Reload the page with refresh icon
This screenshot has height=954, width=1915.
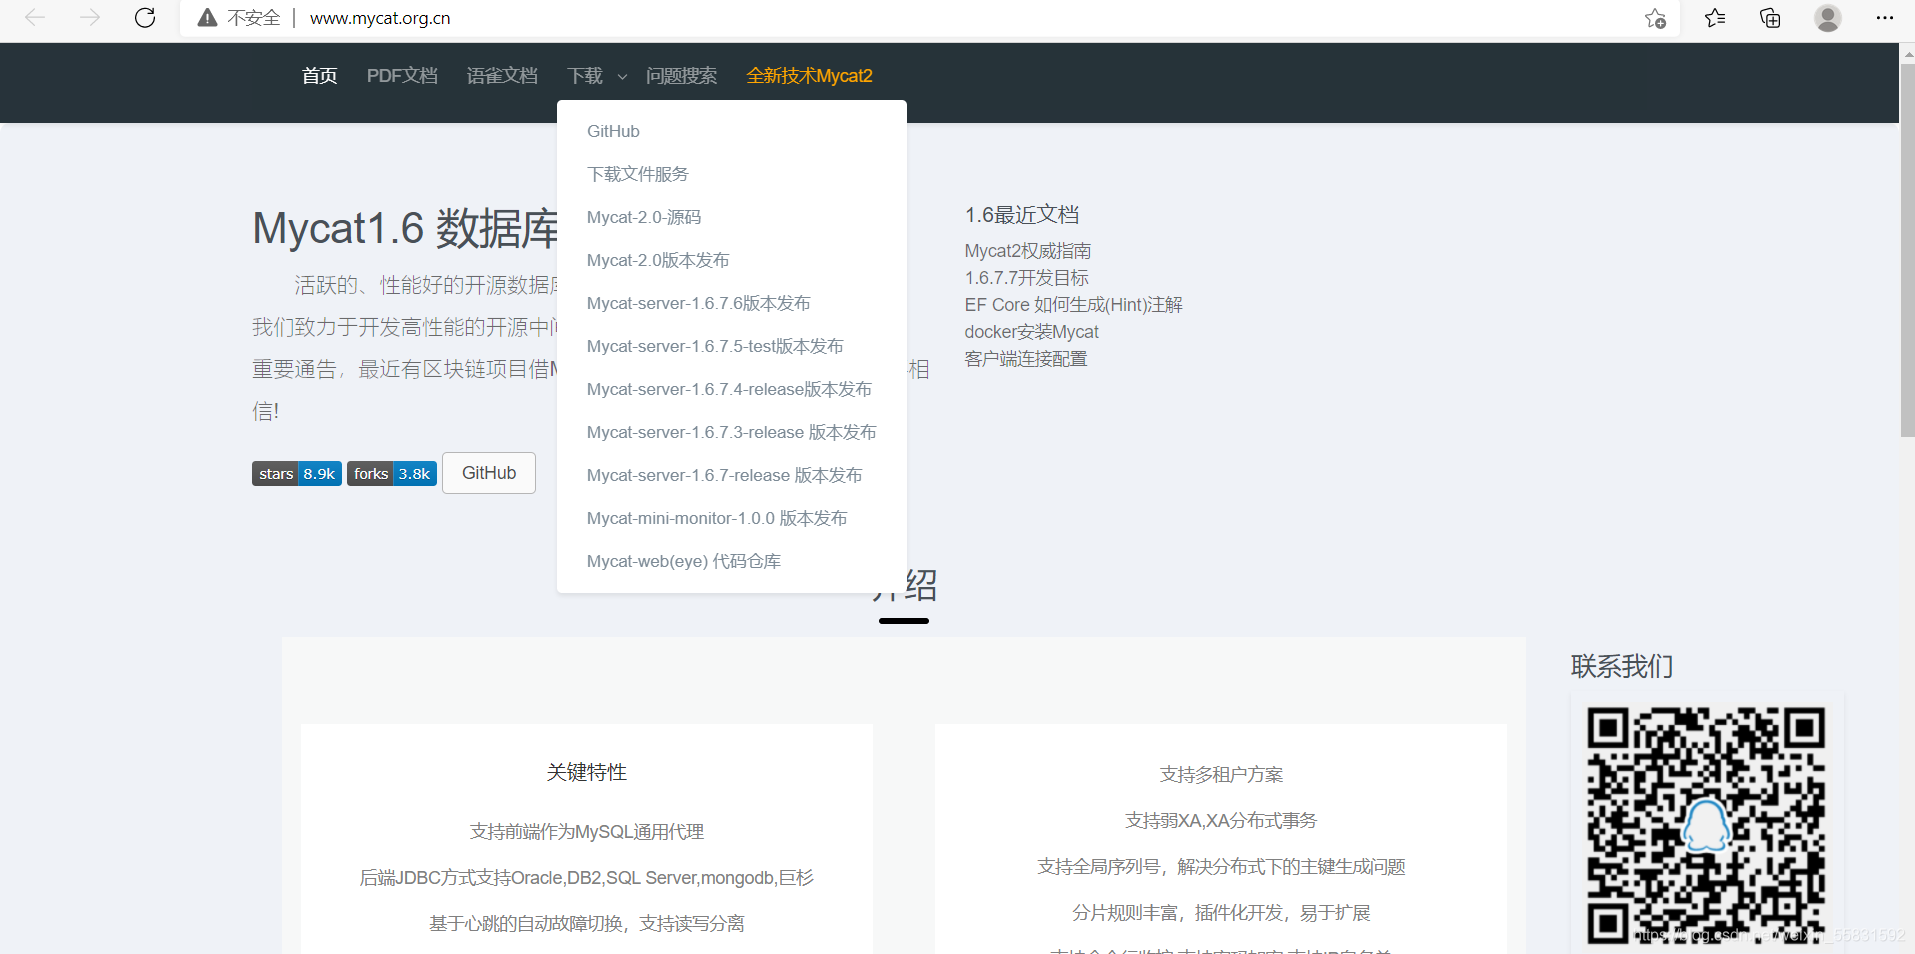click(145, 18)
